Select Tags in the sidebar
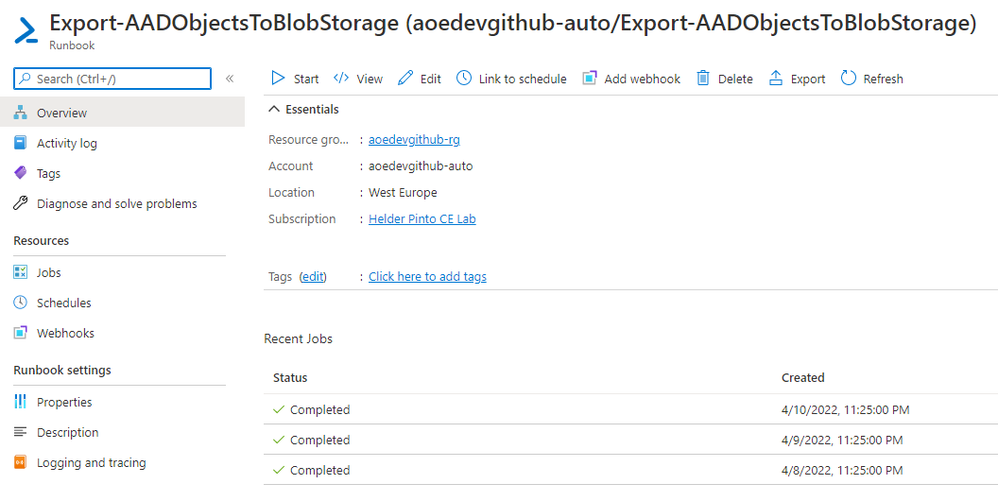This screenshot has width=998, height=486. click(48, 173)
